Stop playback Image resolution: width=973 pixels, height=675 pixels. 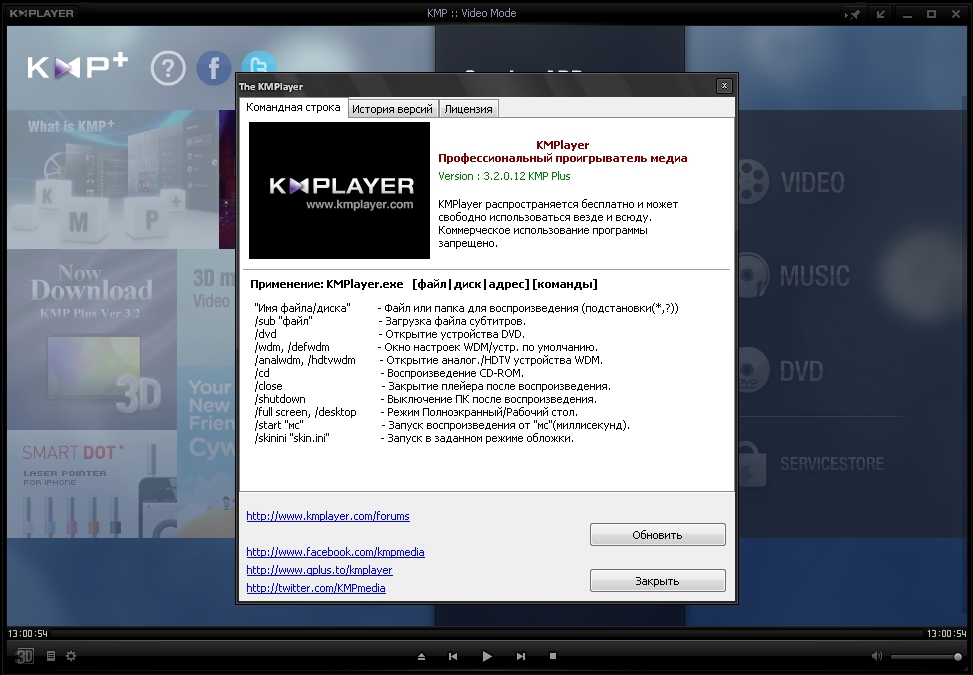[x=553, y=656]
